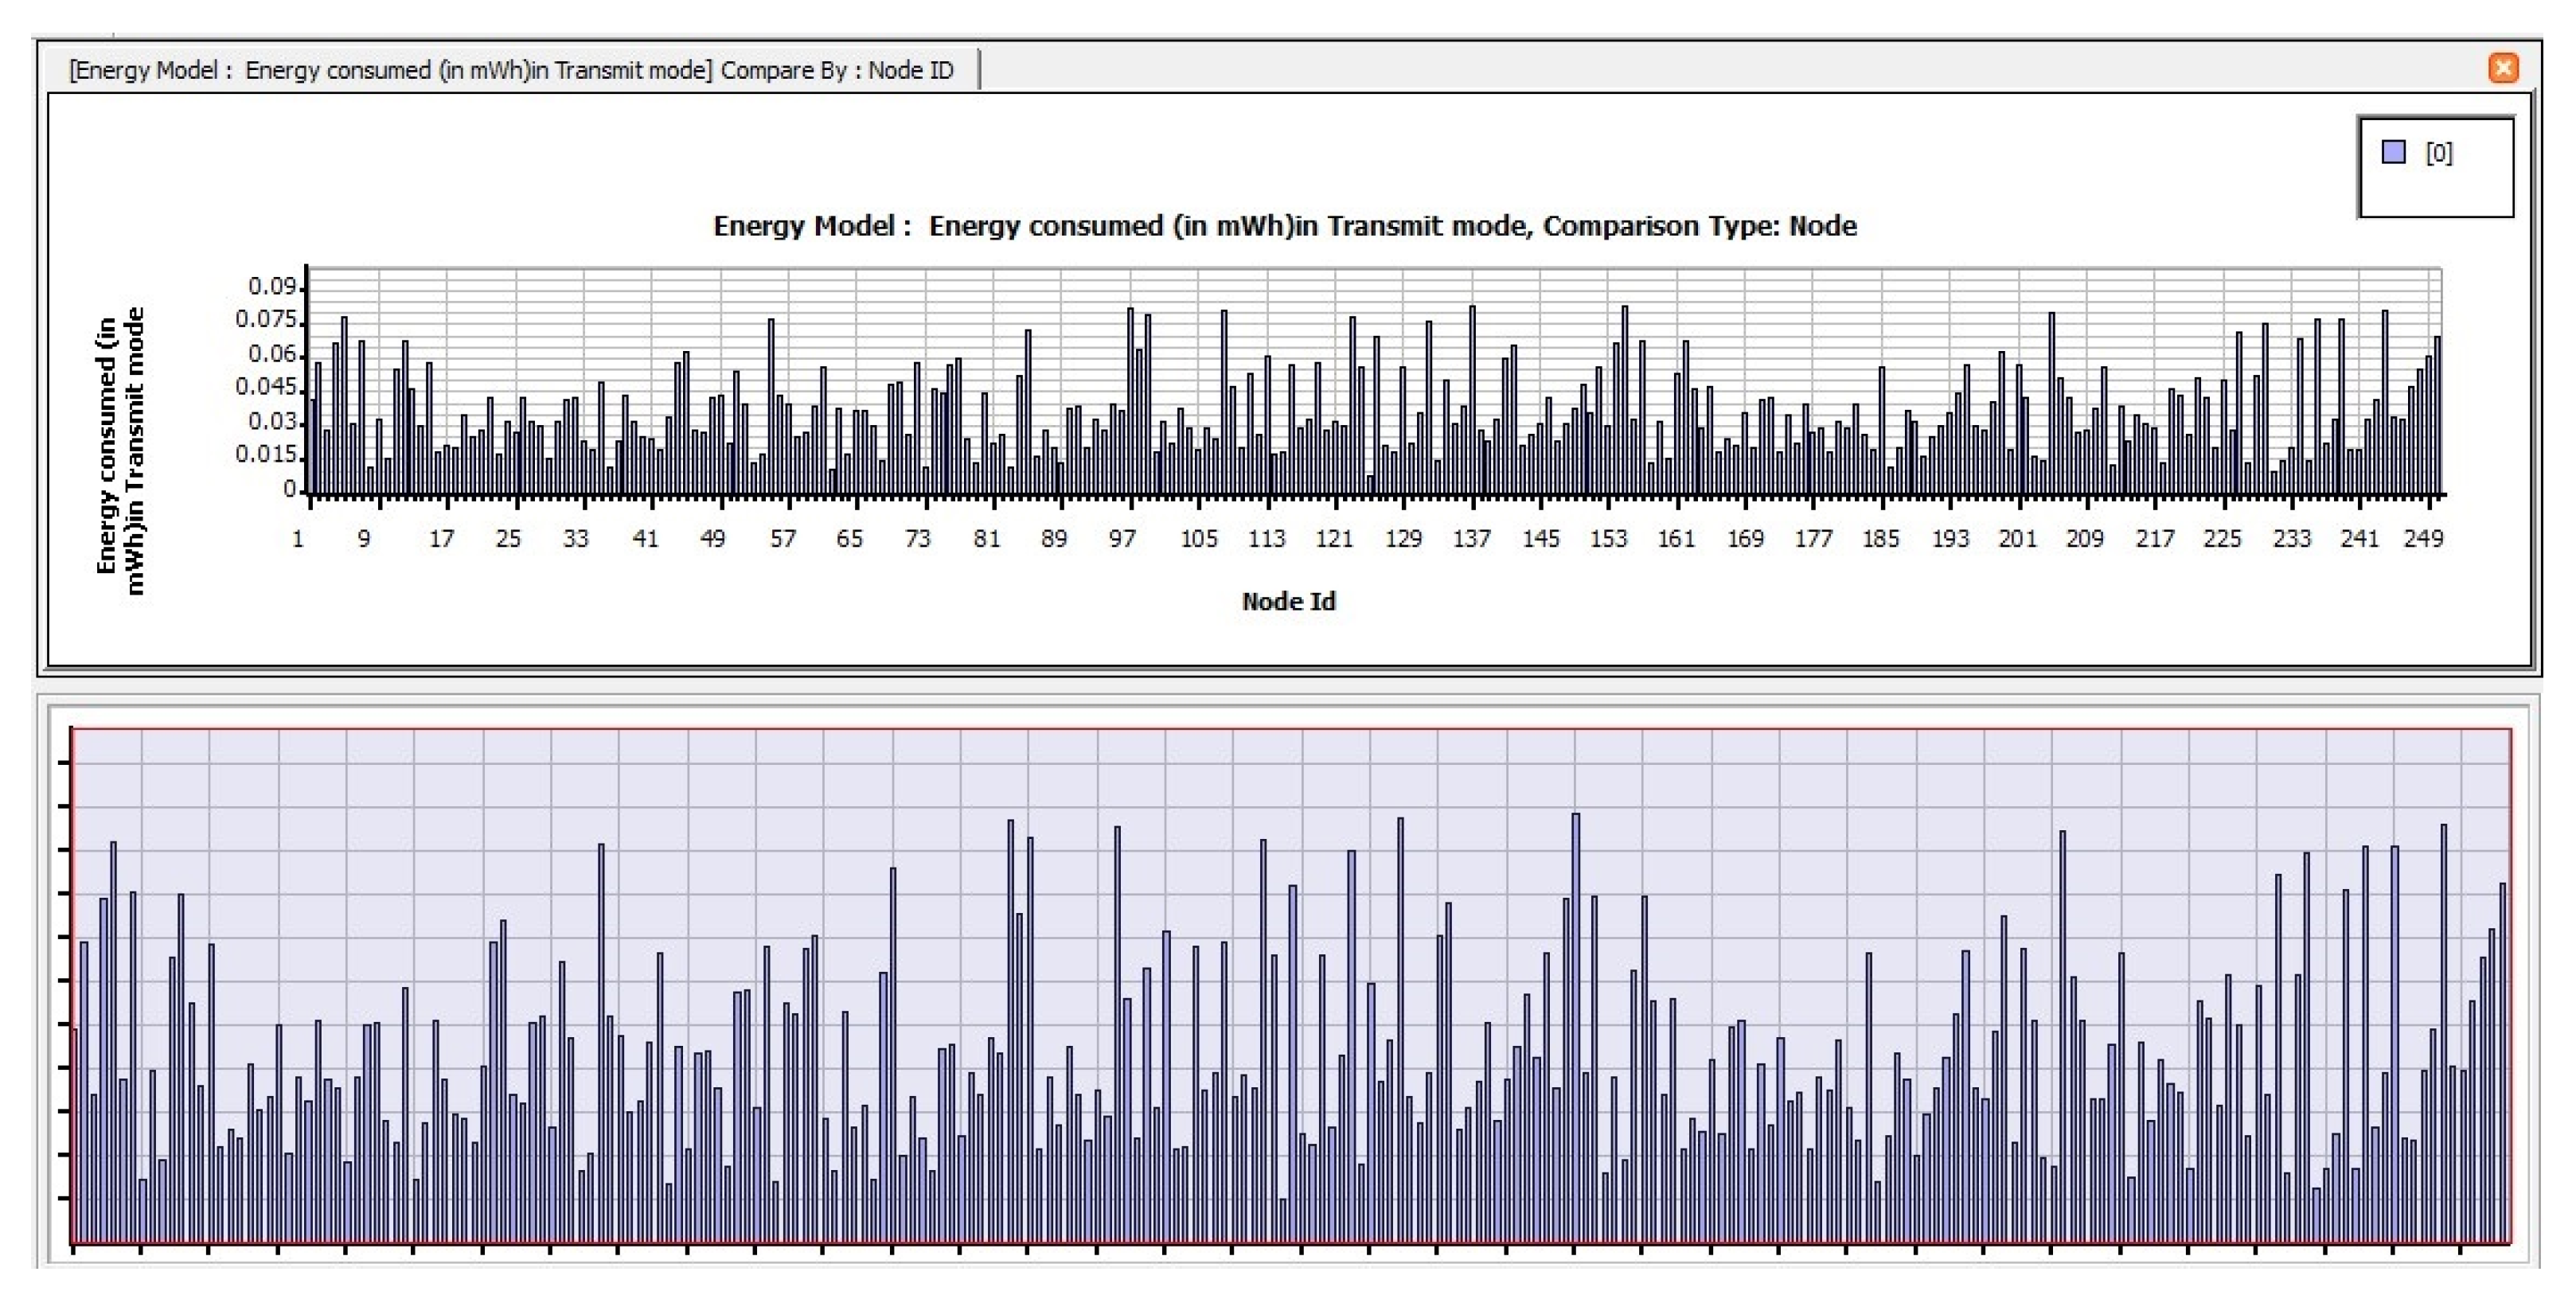Click the x-axis label 129
The height and width of the screenshot is (1299, 2576).
[1403, 539]
